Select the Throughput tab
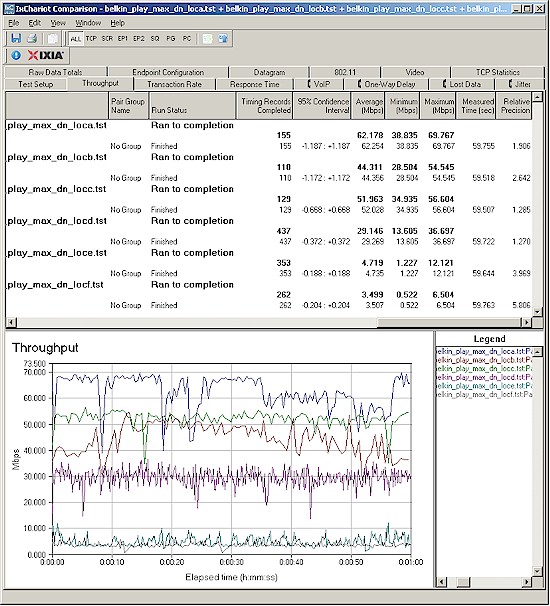 click(x=100, y=83)
